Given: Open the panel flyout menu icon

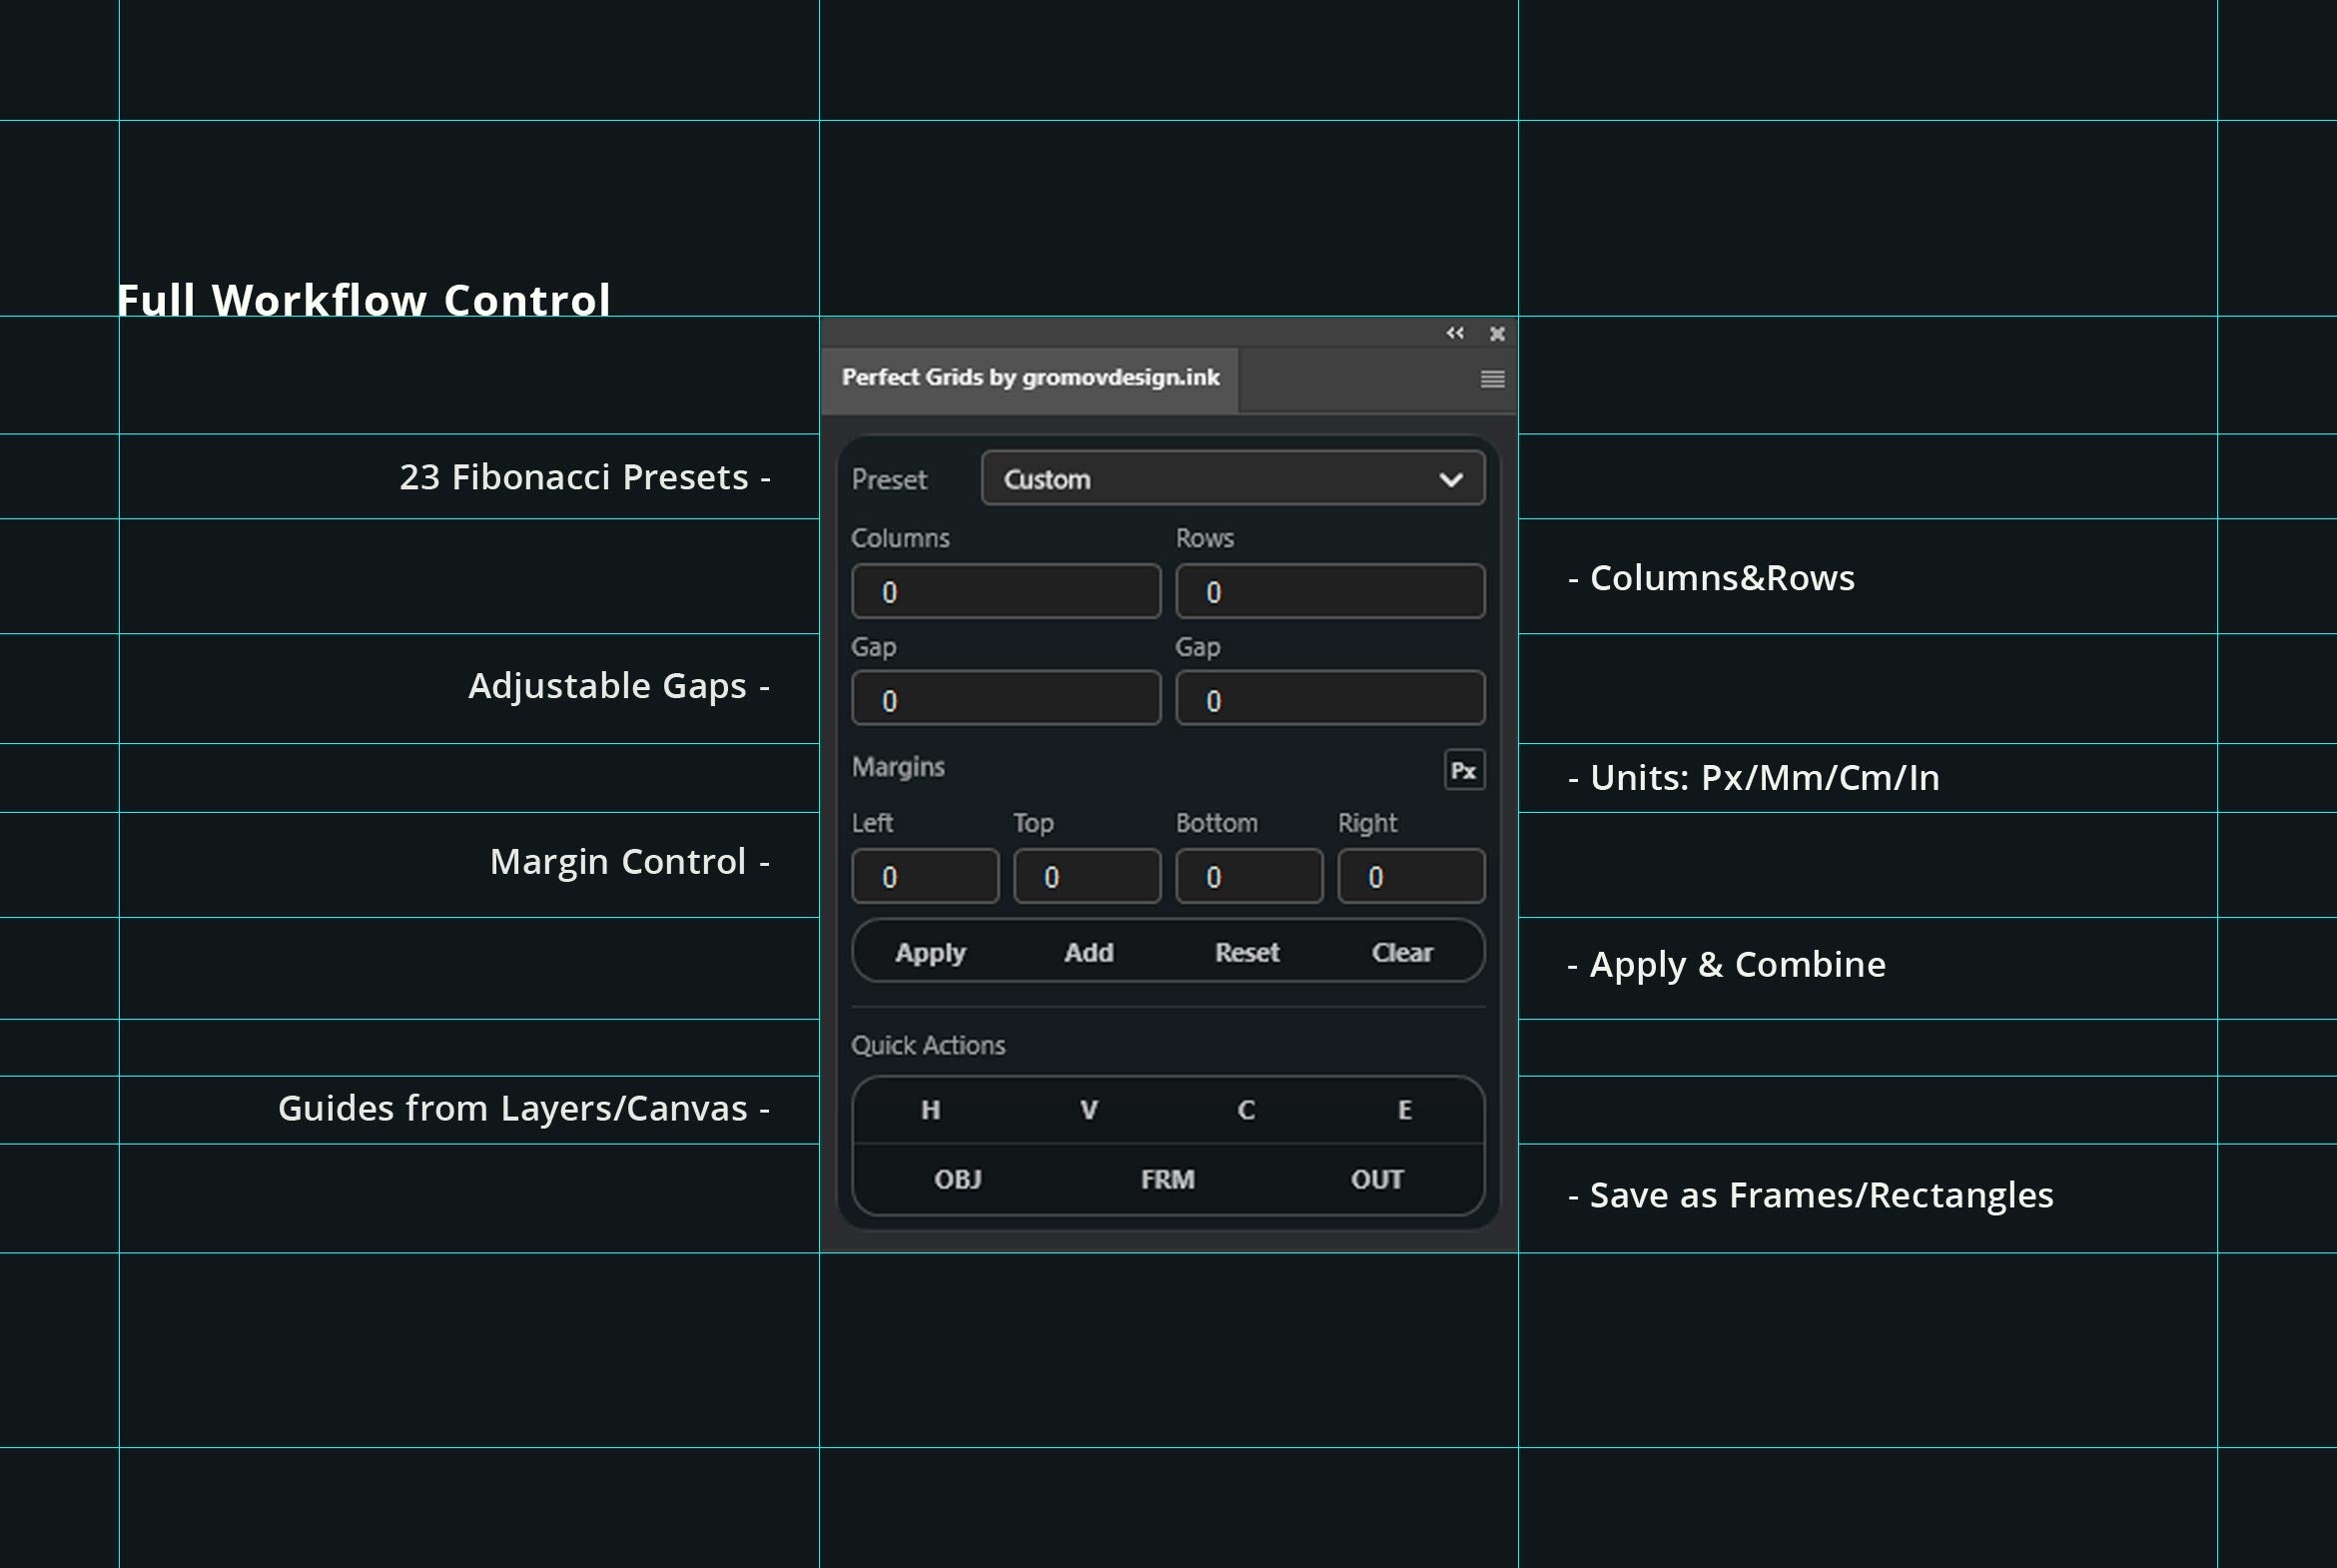Looking at the screenshot, I should click(1492, 379).
